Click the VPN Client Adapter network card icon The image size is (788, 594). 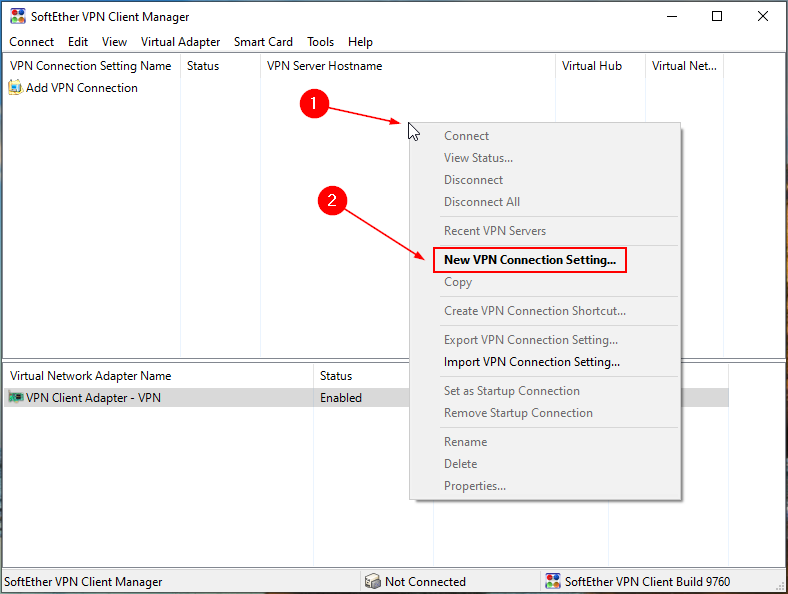click(x=16, y=398)
